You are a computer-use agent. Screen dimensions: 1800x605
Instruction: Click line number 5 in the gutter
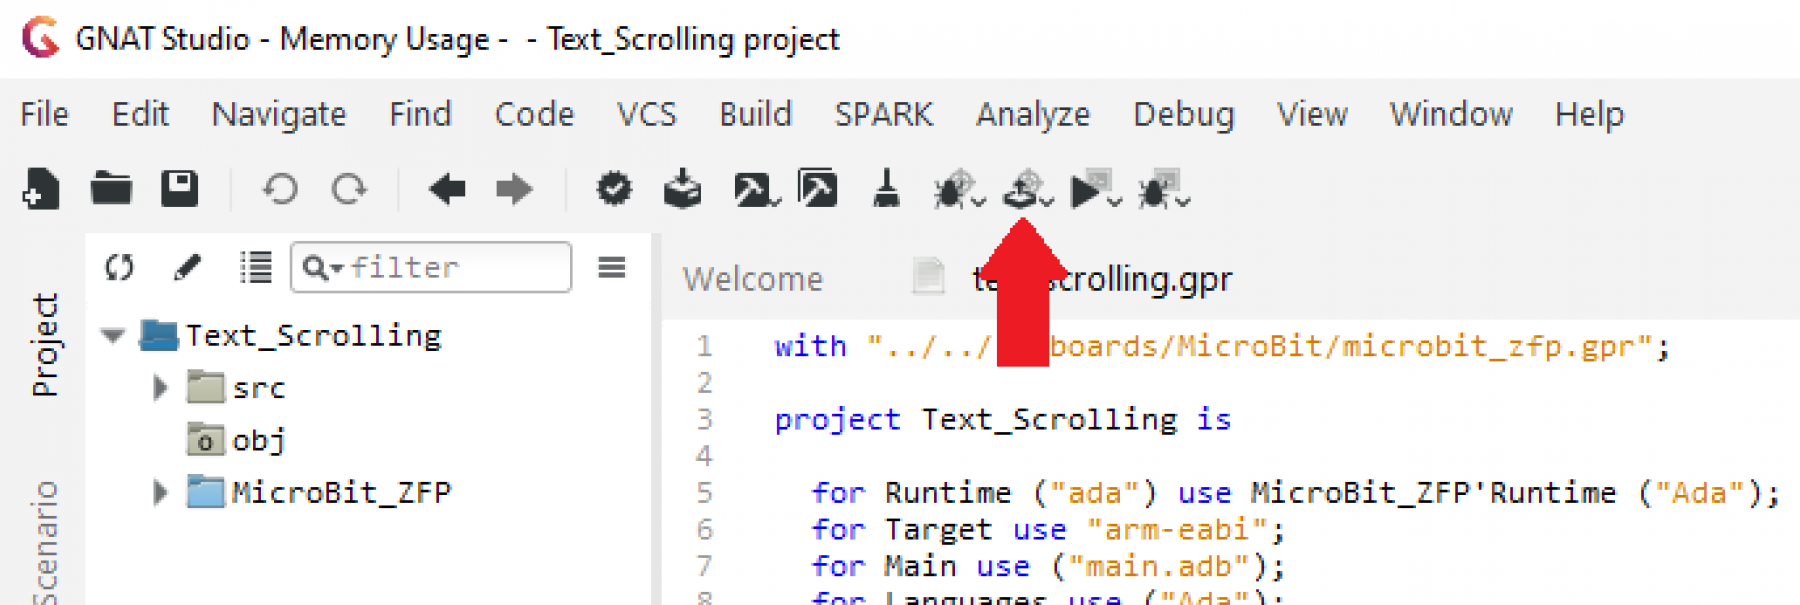(x=704, y=492)
